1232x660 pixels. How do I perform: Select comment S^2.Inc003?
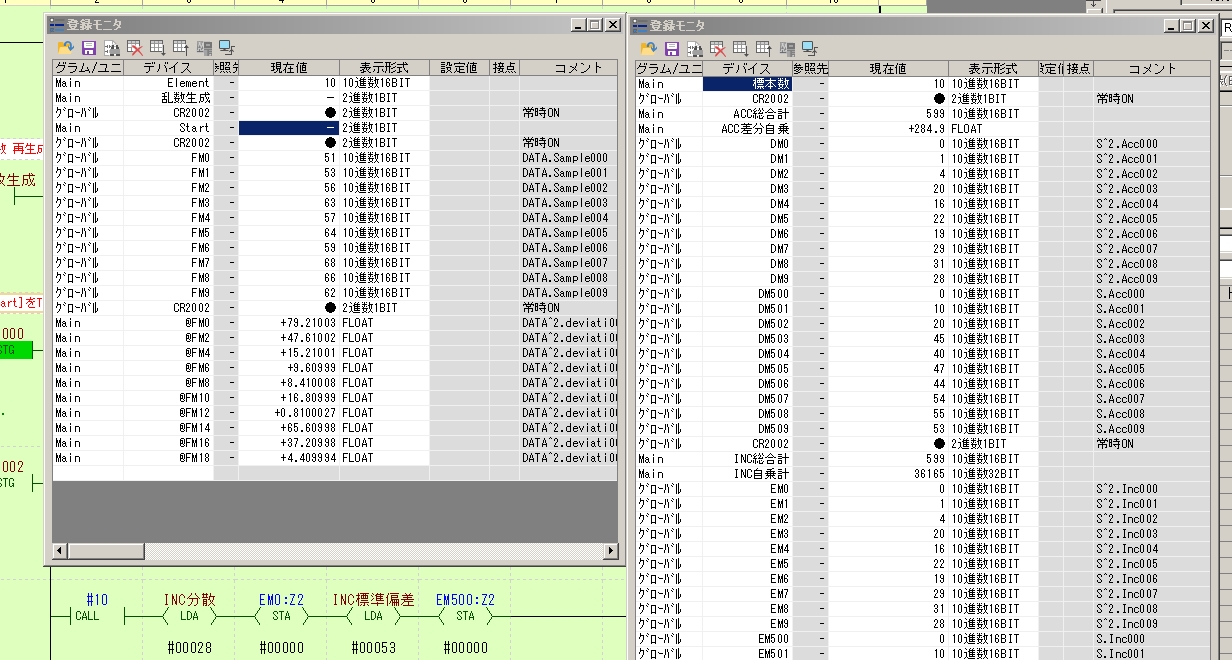1126,534
